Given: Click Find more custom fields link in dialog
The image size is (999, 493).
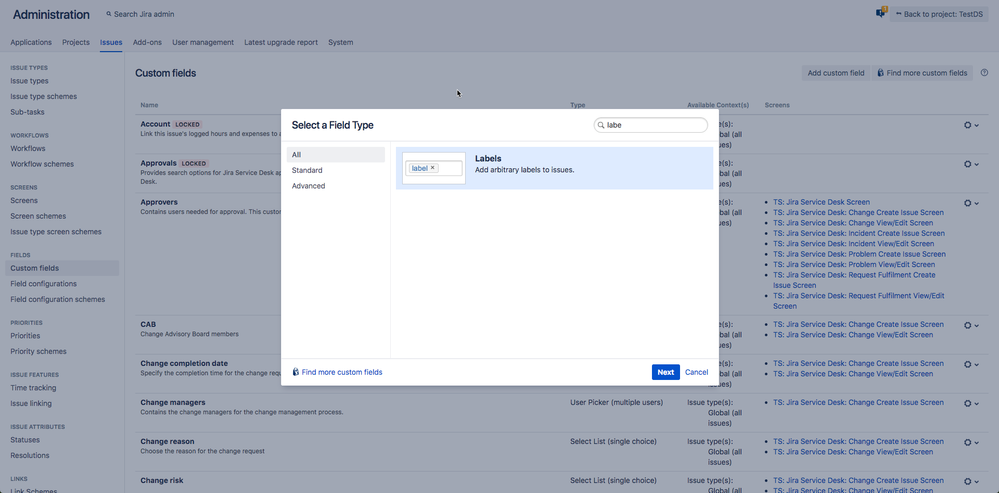Looking at the screenshot, I should point(342,372).
